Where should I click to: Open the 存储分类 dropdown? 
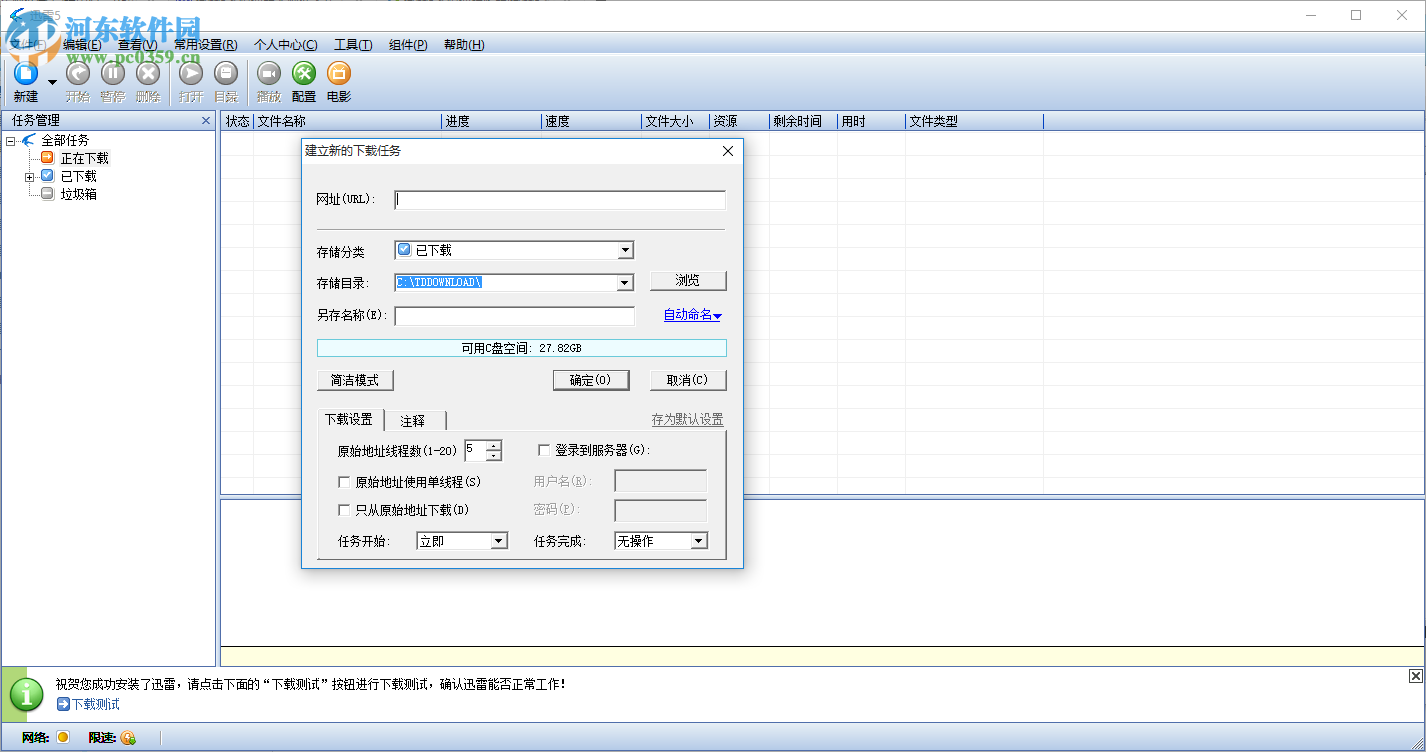[625, 250]
